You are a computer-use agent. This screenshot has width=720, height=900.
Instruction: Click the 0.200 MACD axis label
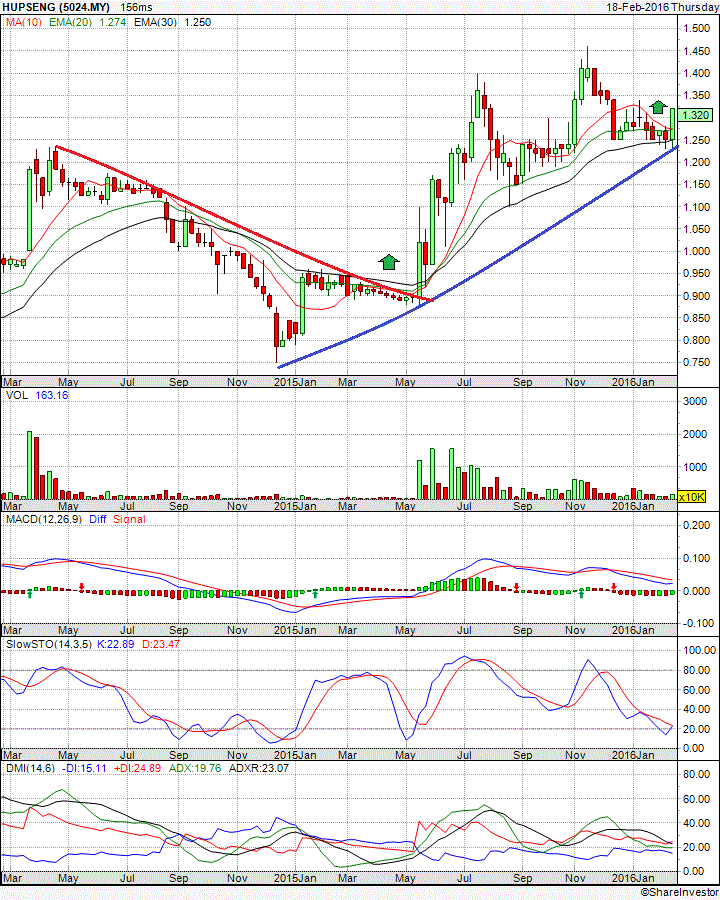(696, 525)
